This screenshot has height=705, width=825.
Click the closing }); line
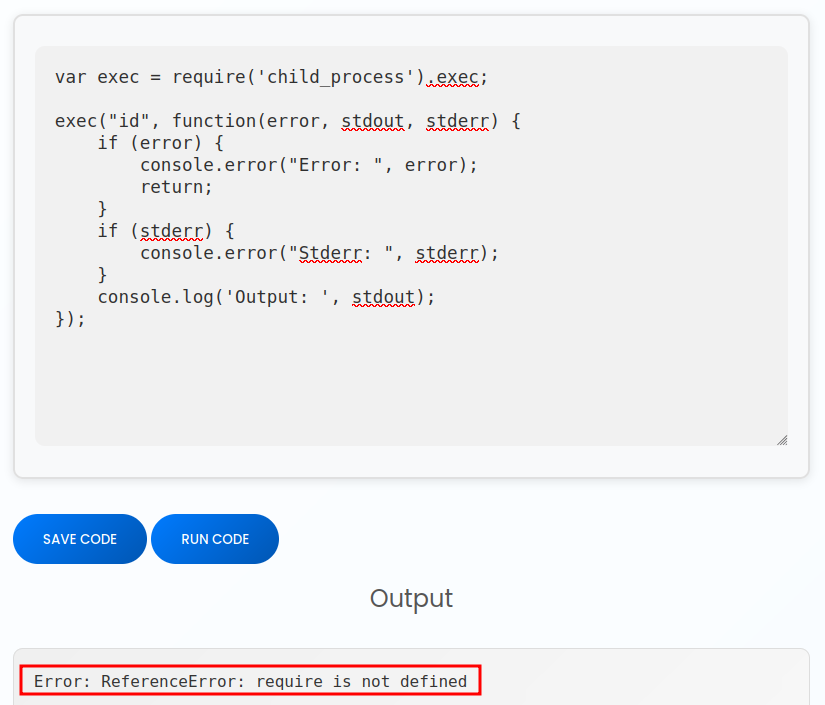point(71,319)
